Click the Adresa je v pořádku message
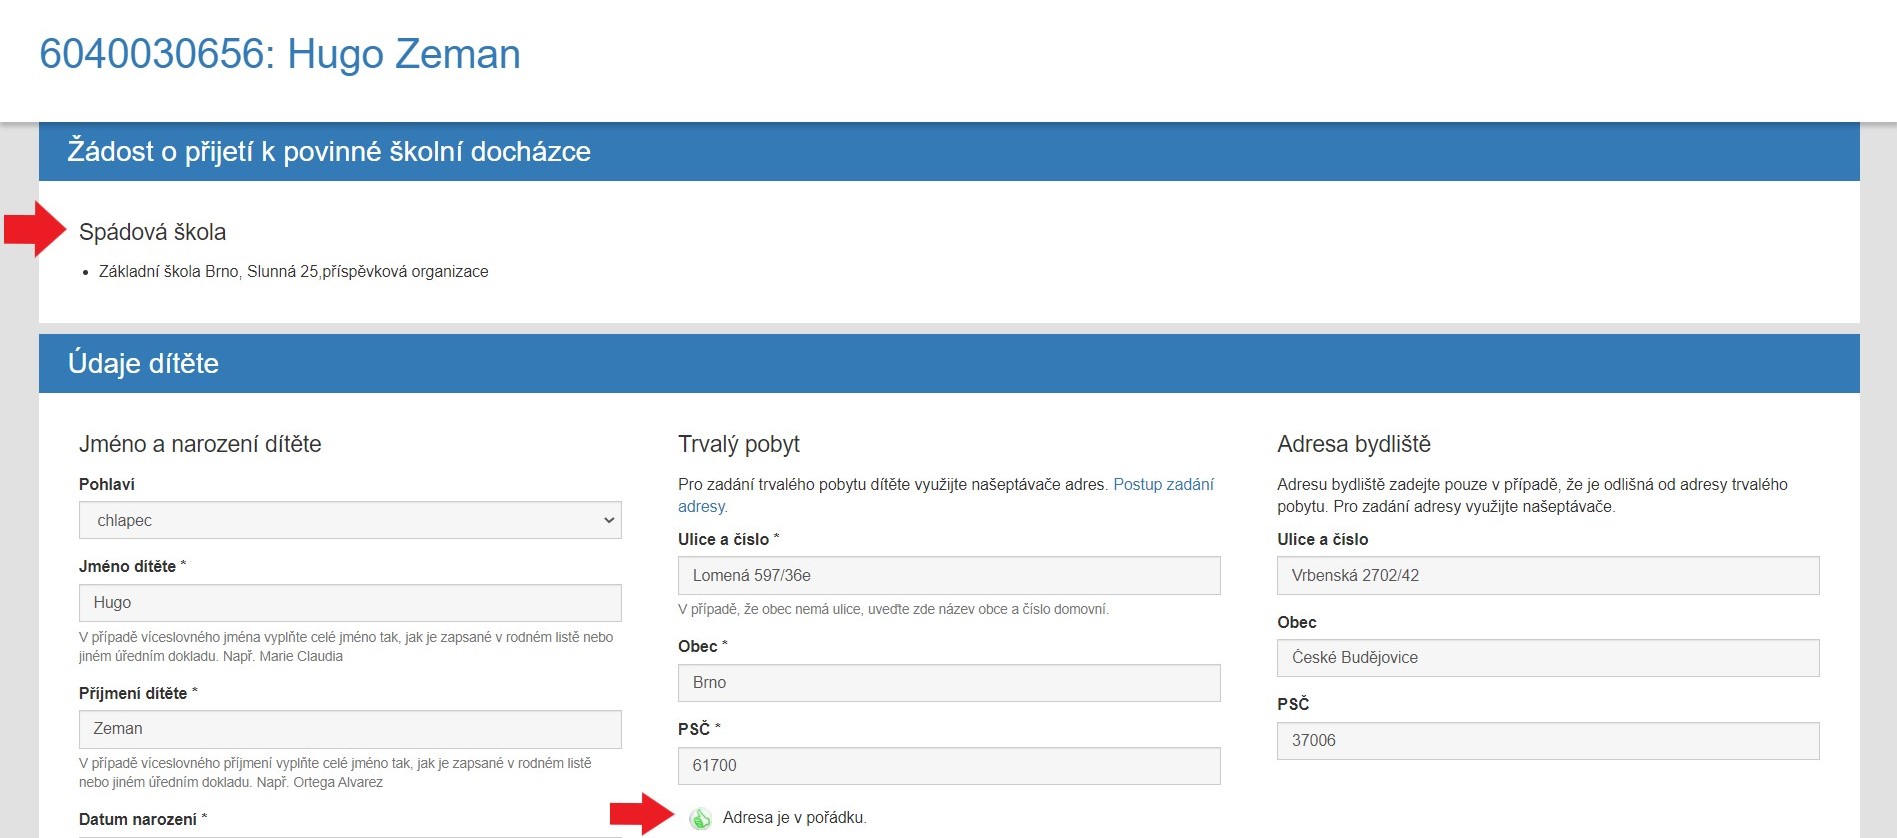This screenshot has height=838, width=1897. (794, 818)
